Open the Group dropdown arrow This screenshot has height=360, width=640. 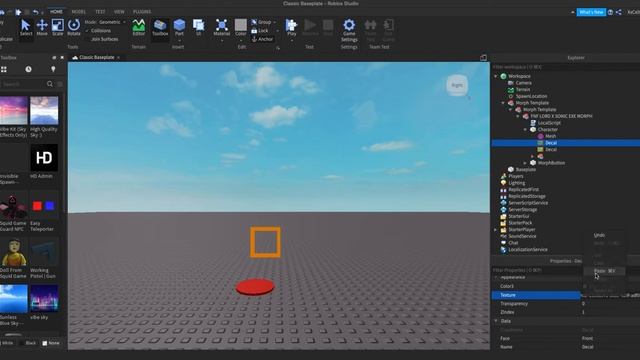(275, 22)
